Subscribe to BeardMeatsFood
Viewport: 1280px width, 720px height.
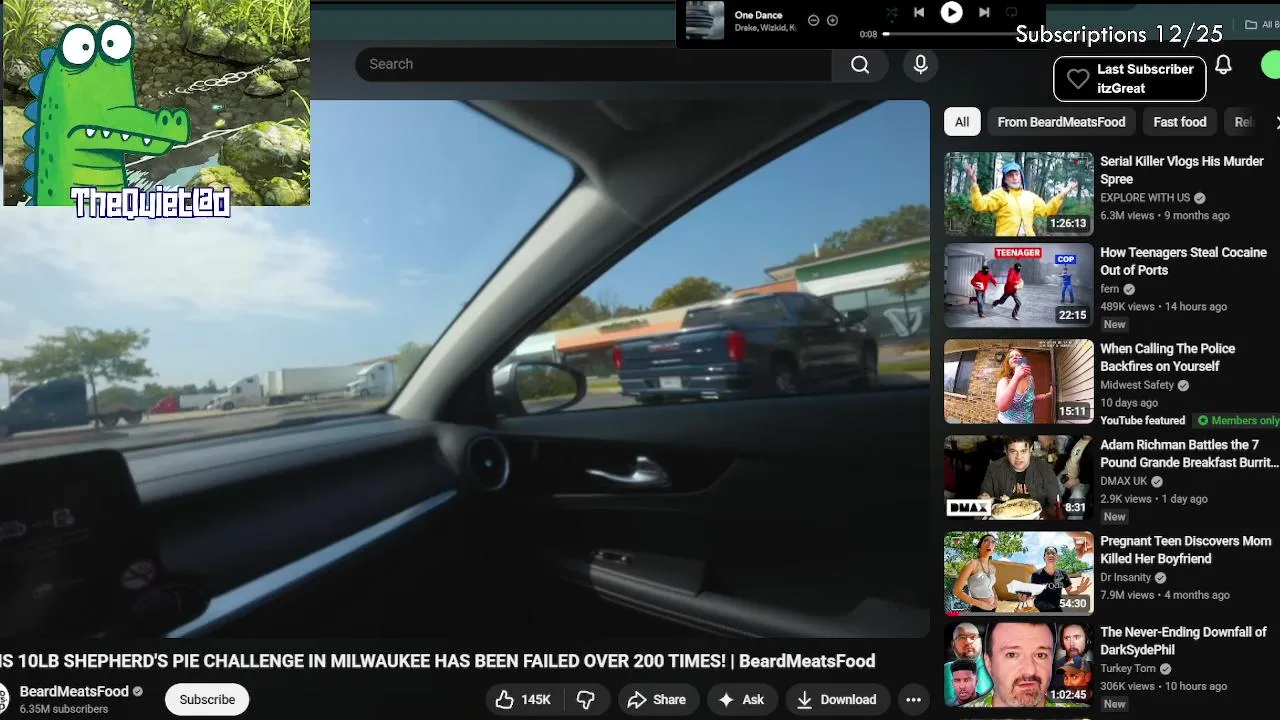207,700
